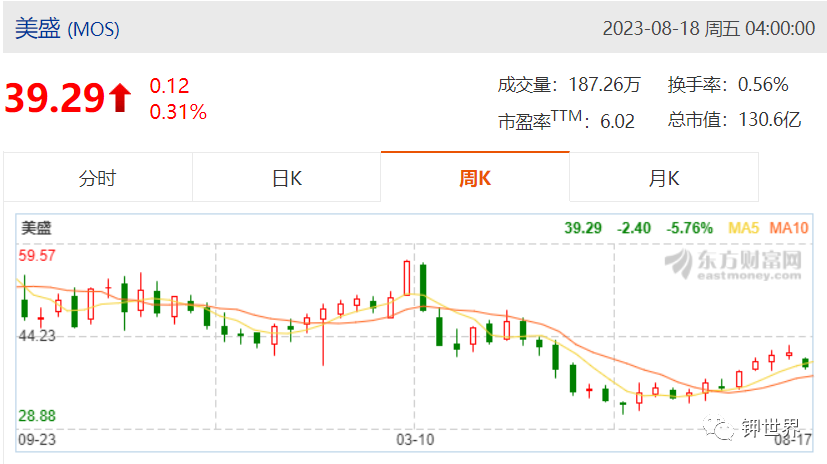Switch to the 月K tab
Image resolution: width=827 pixels, height=464 pixels.
point(664,178)
